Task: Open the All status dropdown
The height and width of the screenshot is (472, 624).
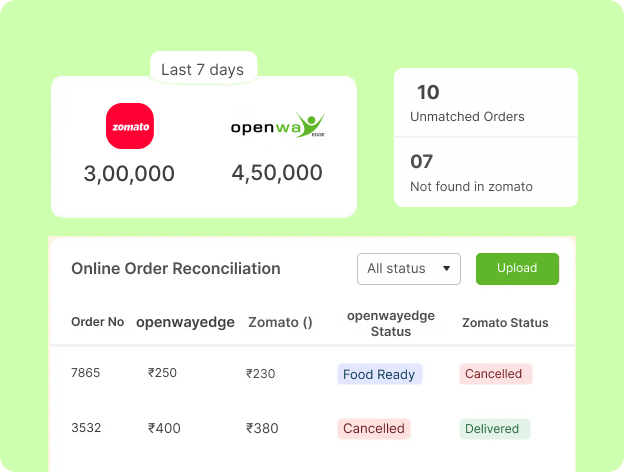Action: coord(409,269)
